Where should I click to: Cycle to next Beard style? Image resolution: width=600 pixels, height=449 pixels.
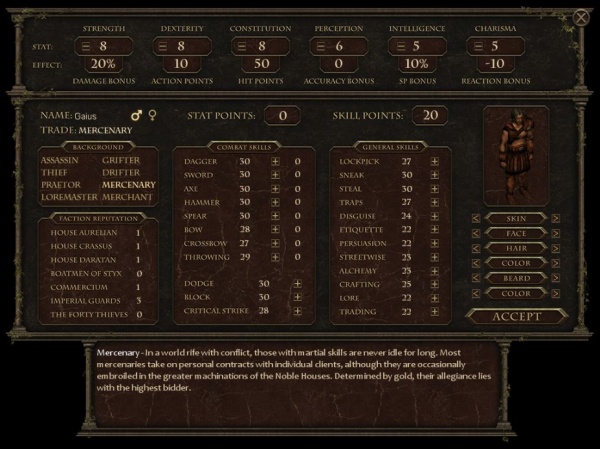pos(556,278)
